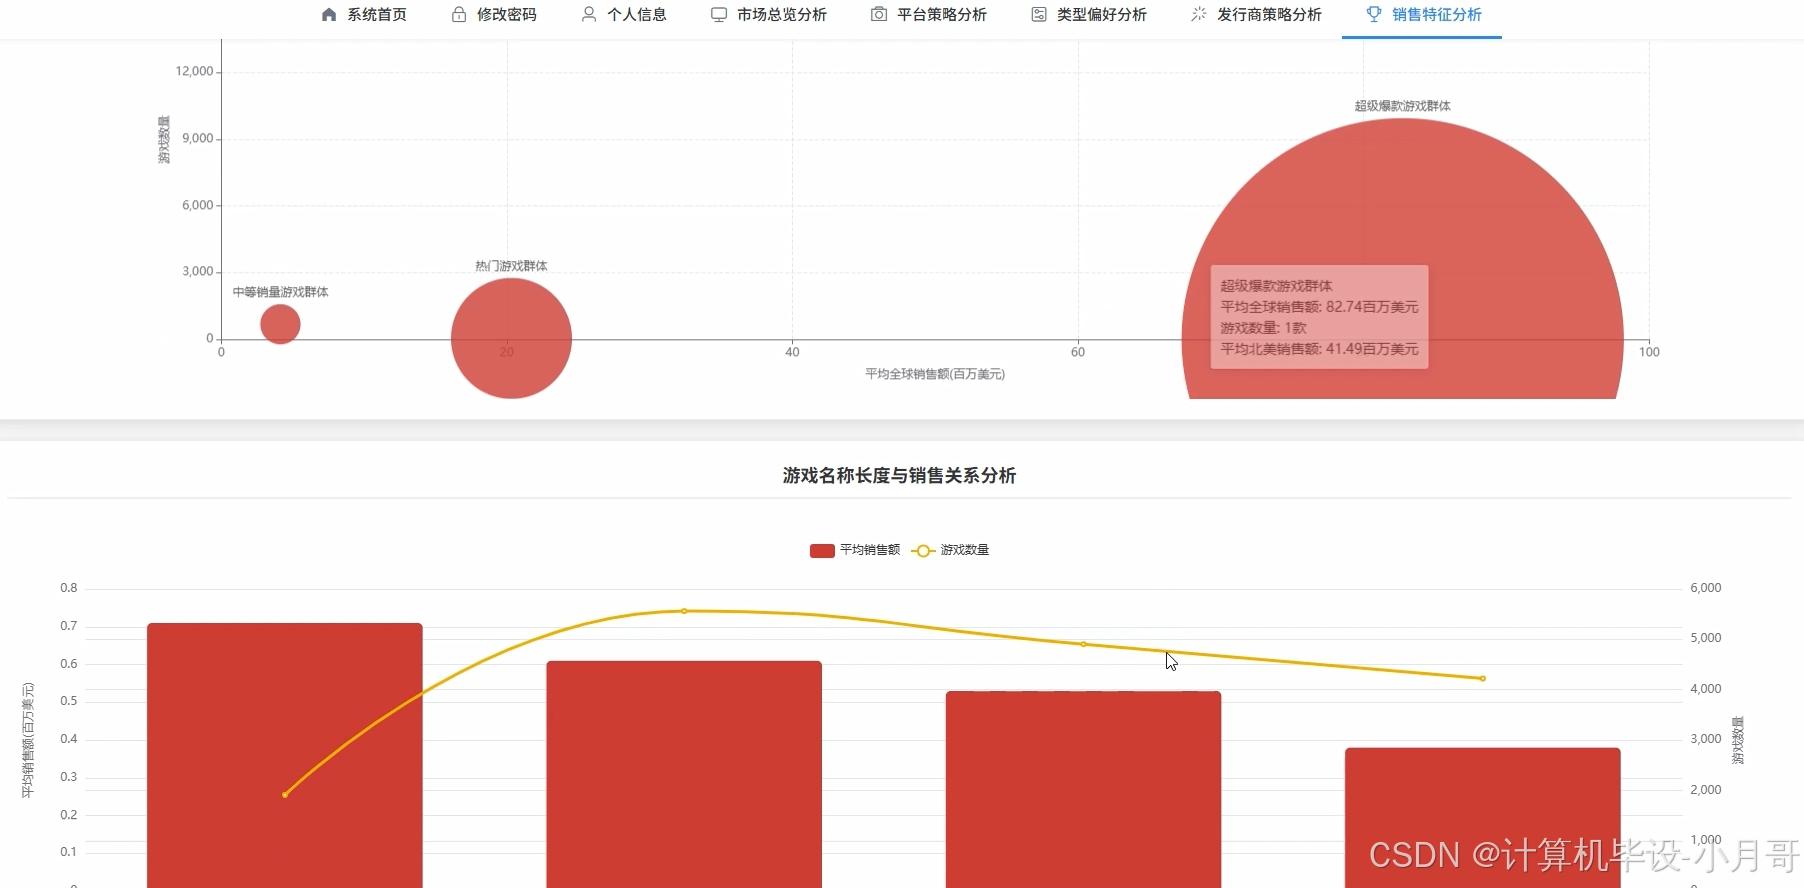Click the 0.8 label on left axis
Viewport: 1804px width, 888px height.
[x=68, y=588]
